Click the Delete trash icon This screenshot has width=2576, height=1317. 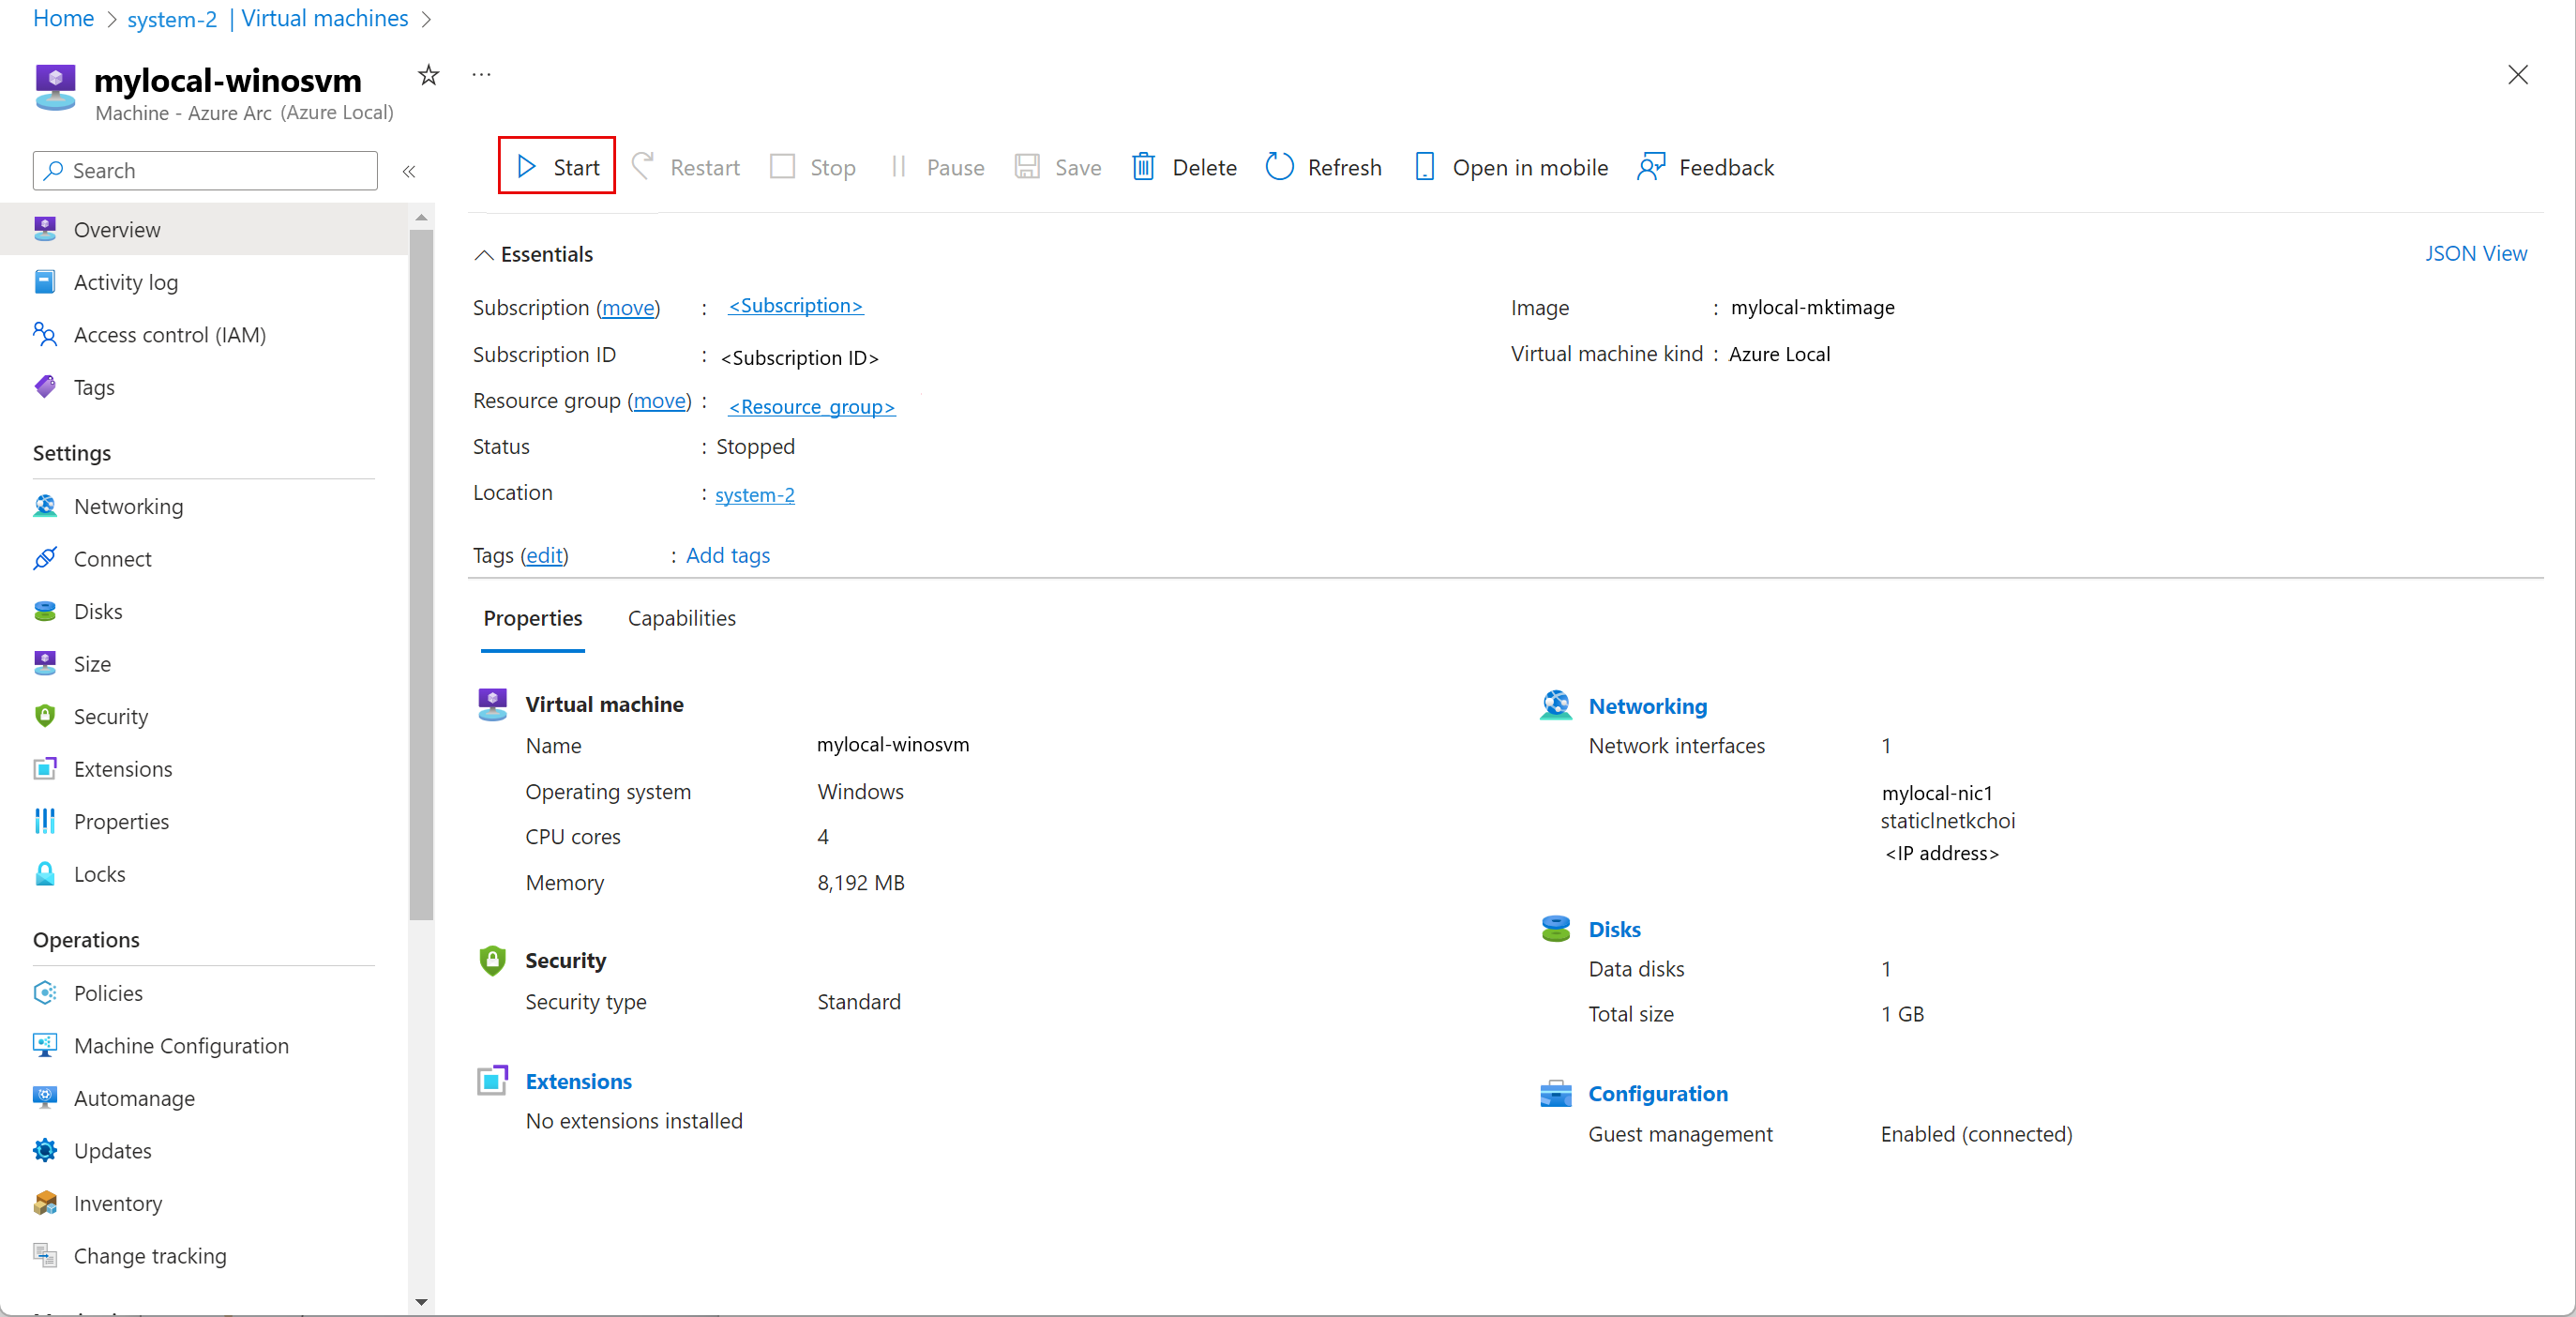[1143, 167]
